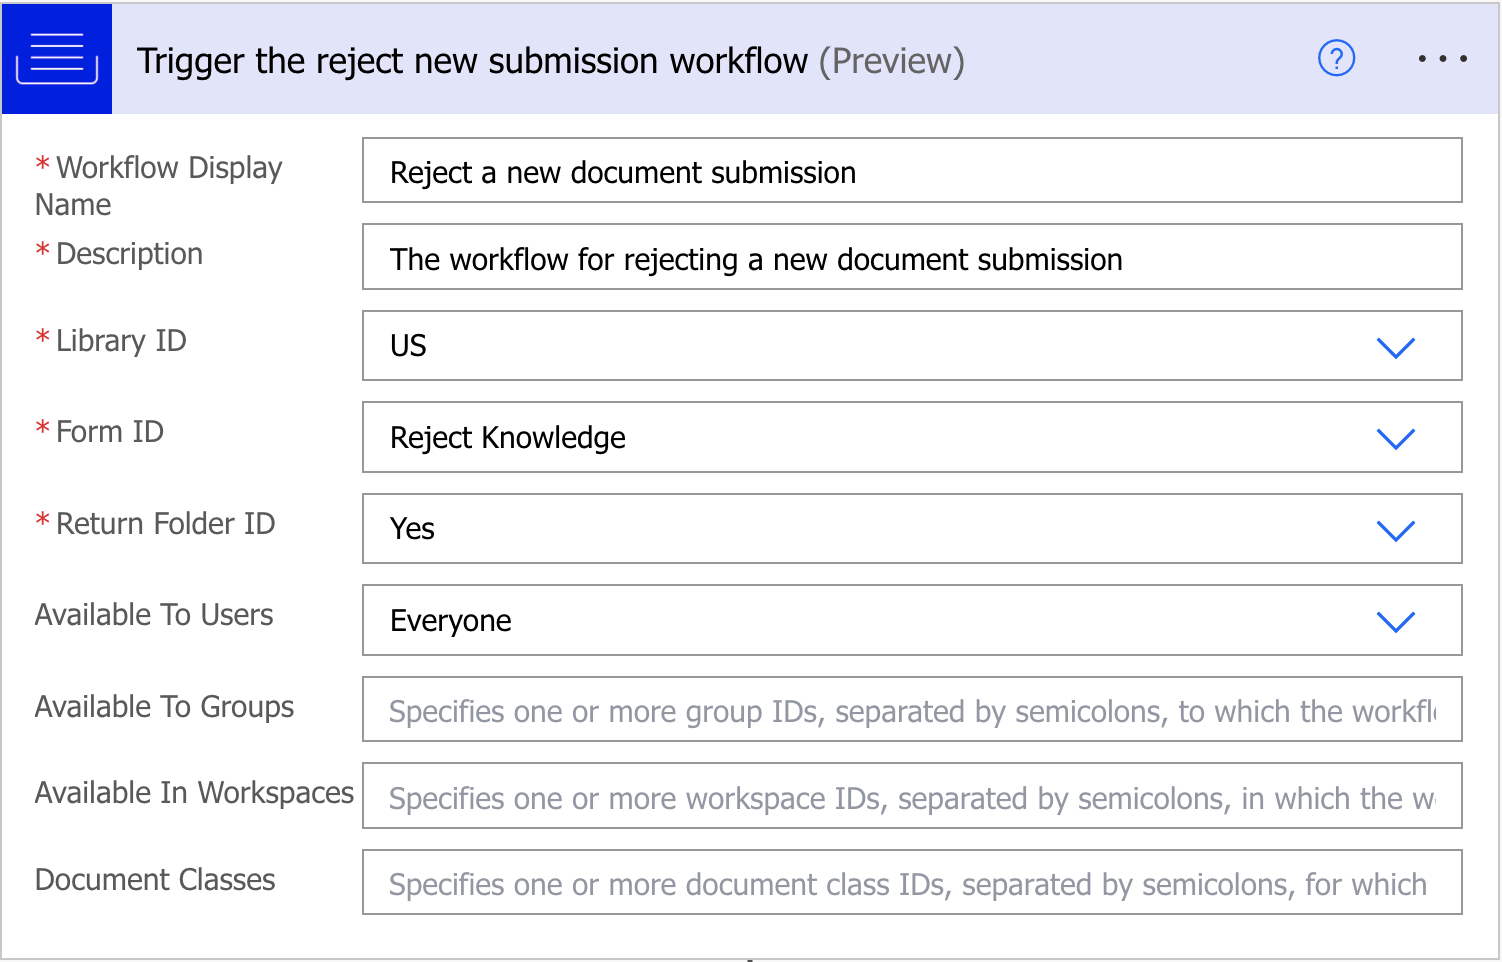Open the Return Folder ID dropdown arrow

point(1395,530)
